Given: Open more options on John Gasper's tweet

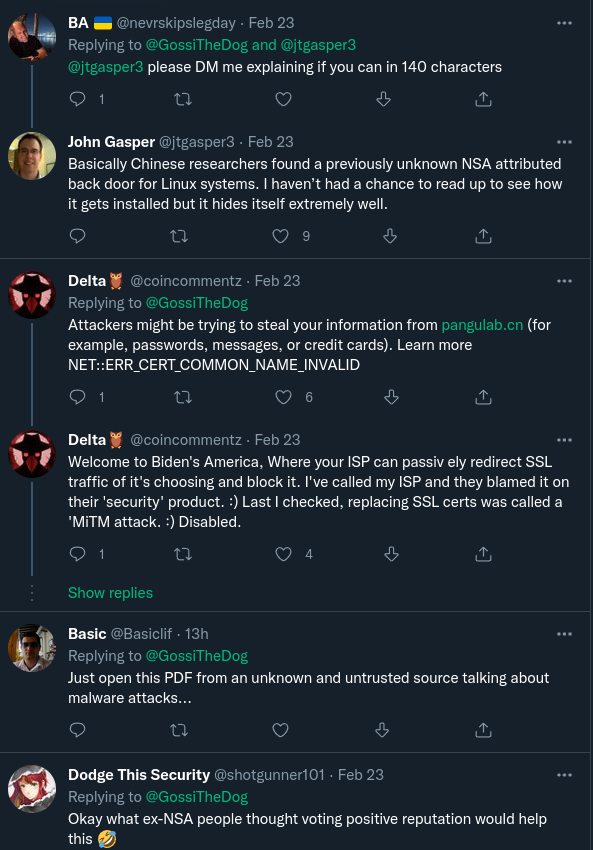Looking at the screenshot, I should (564, 142).
